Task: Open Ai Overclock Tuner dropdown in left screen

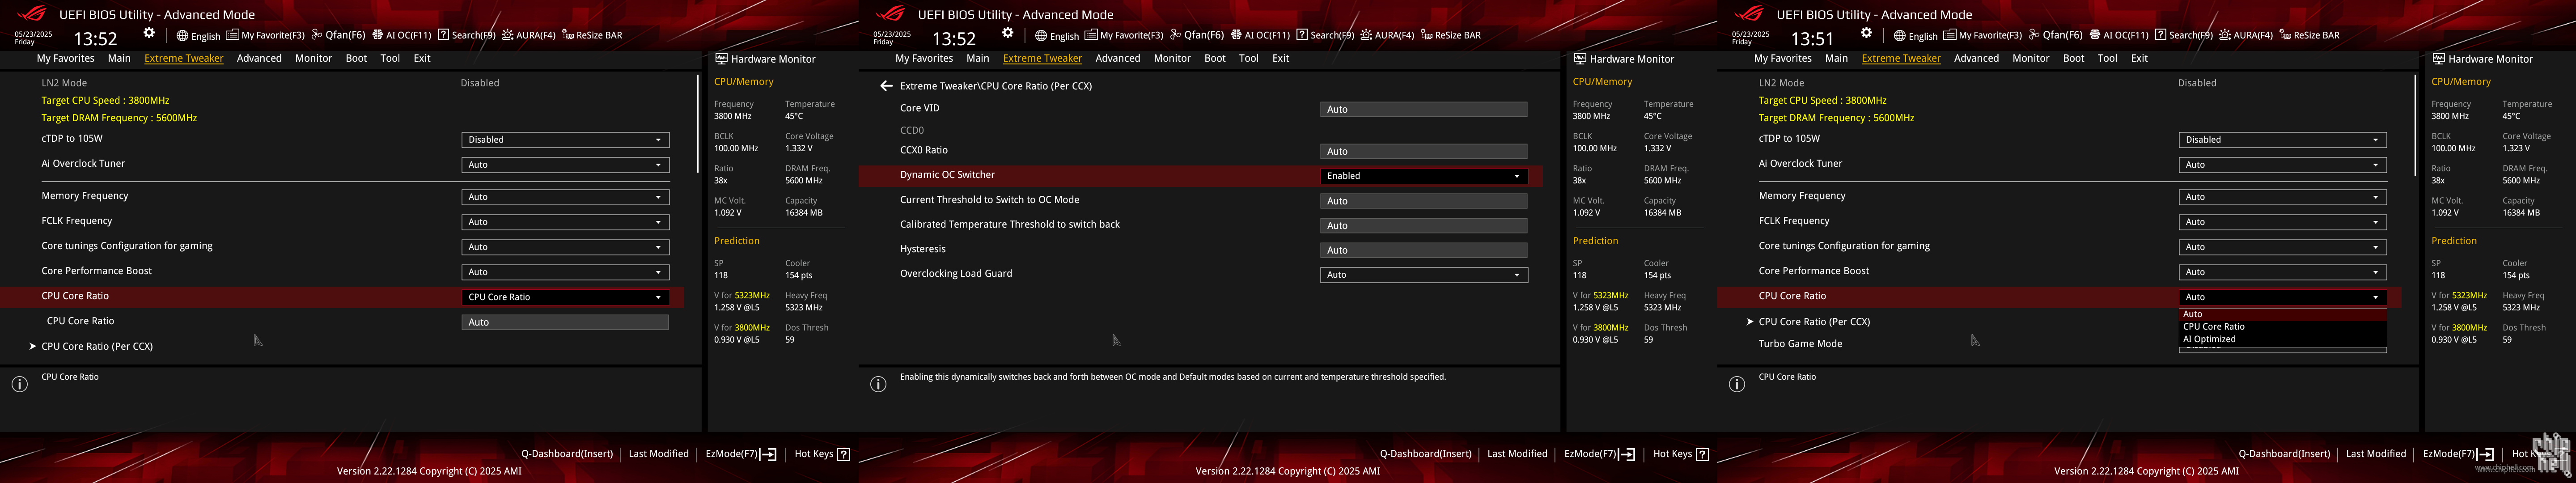Action: pos(565,165)
